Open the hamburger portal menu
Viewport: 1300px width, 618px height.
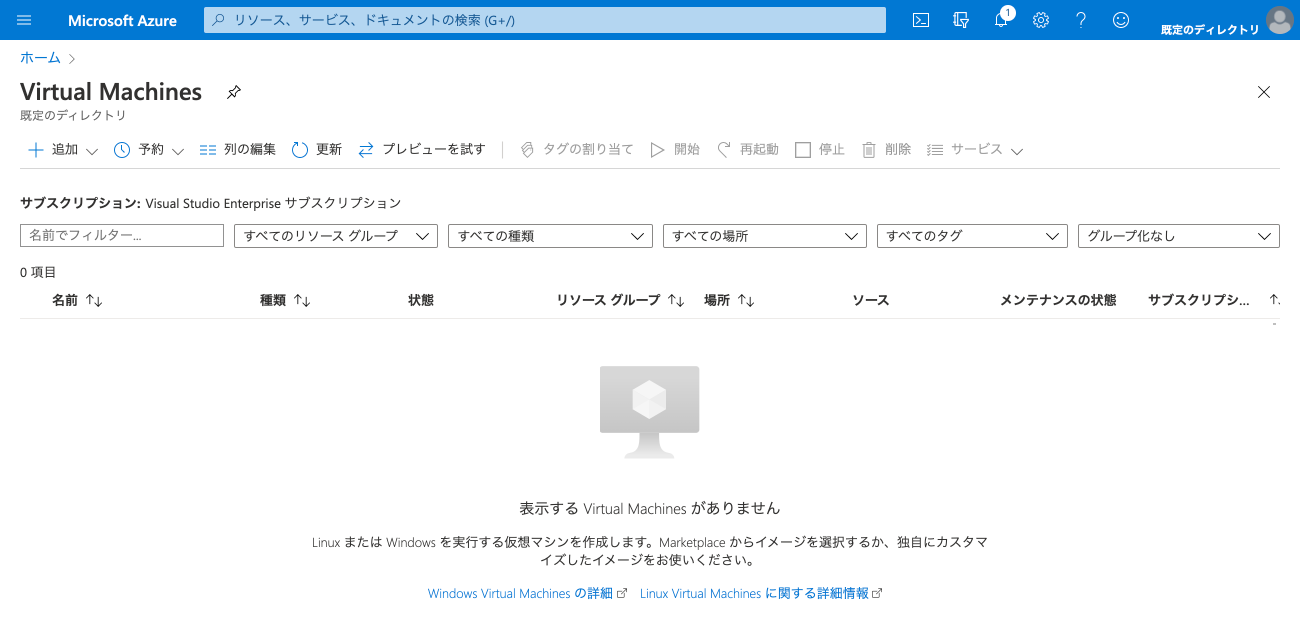(24, 20)
